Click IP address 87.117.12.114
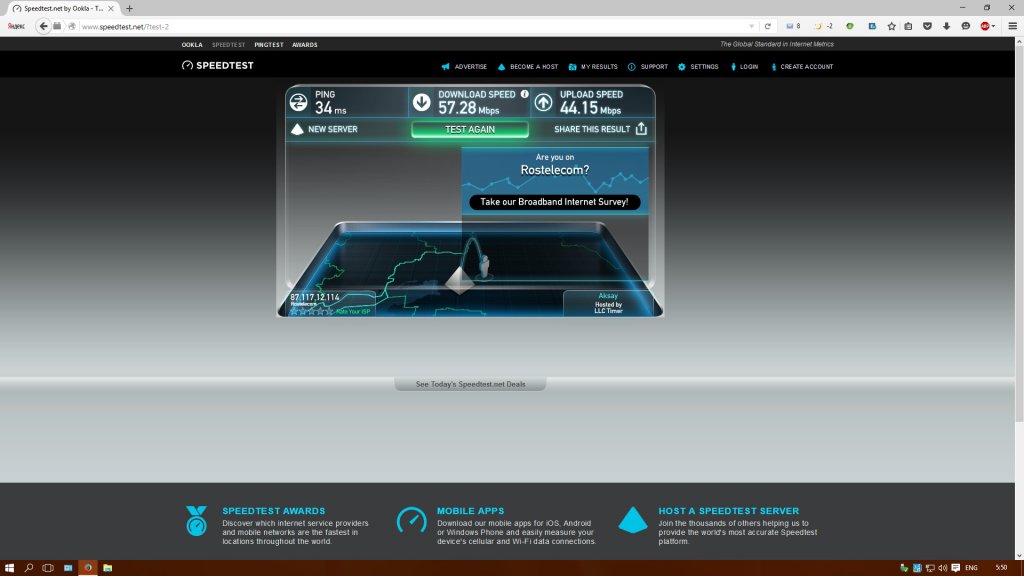 point(315,297)
